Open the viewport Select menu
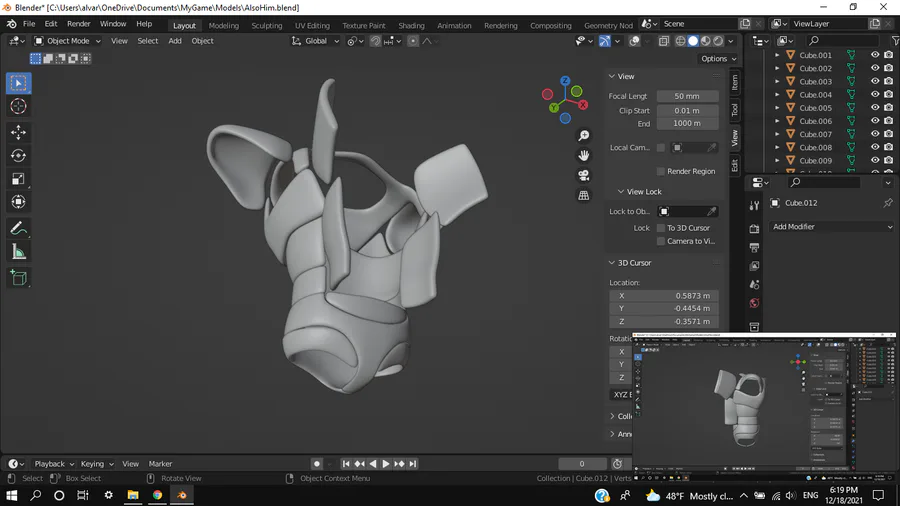 point(148,41)
